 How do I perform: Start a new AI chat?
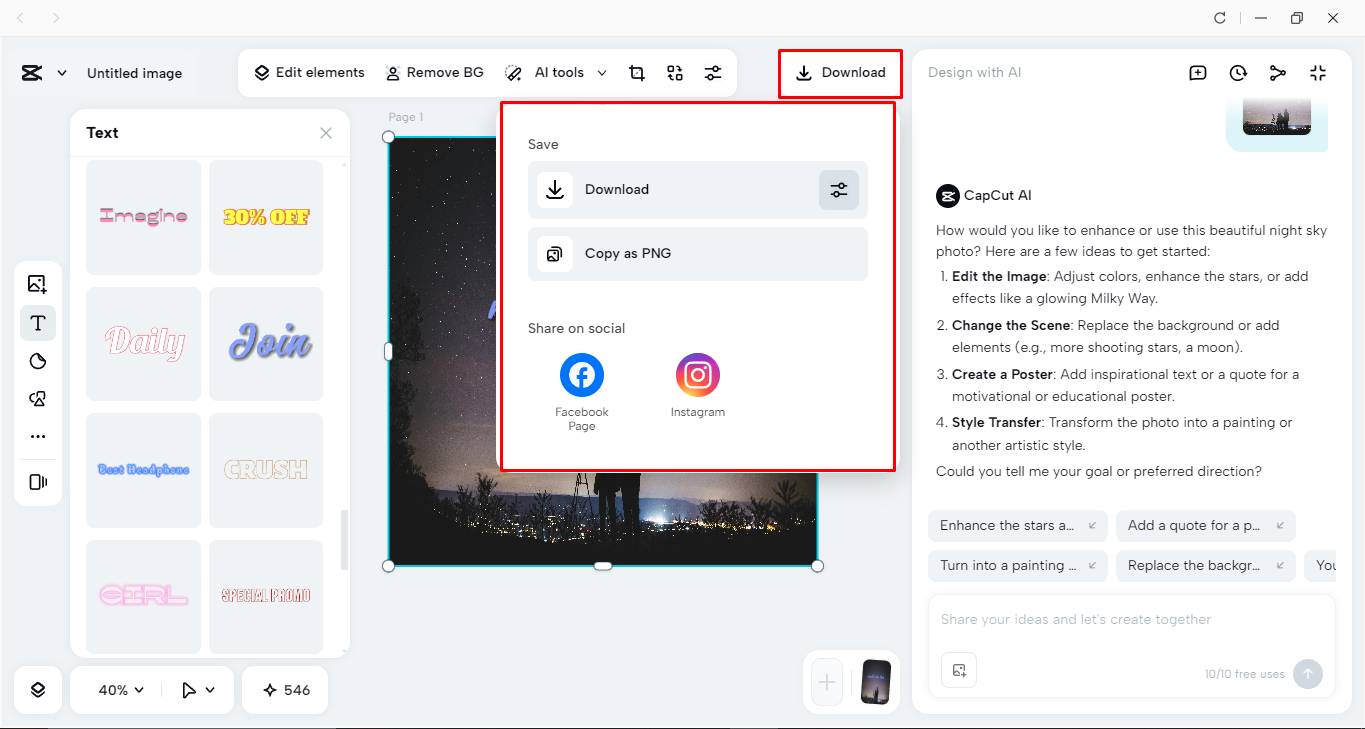(1198, 73)
